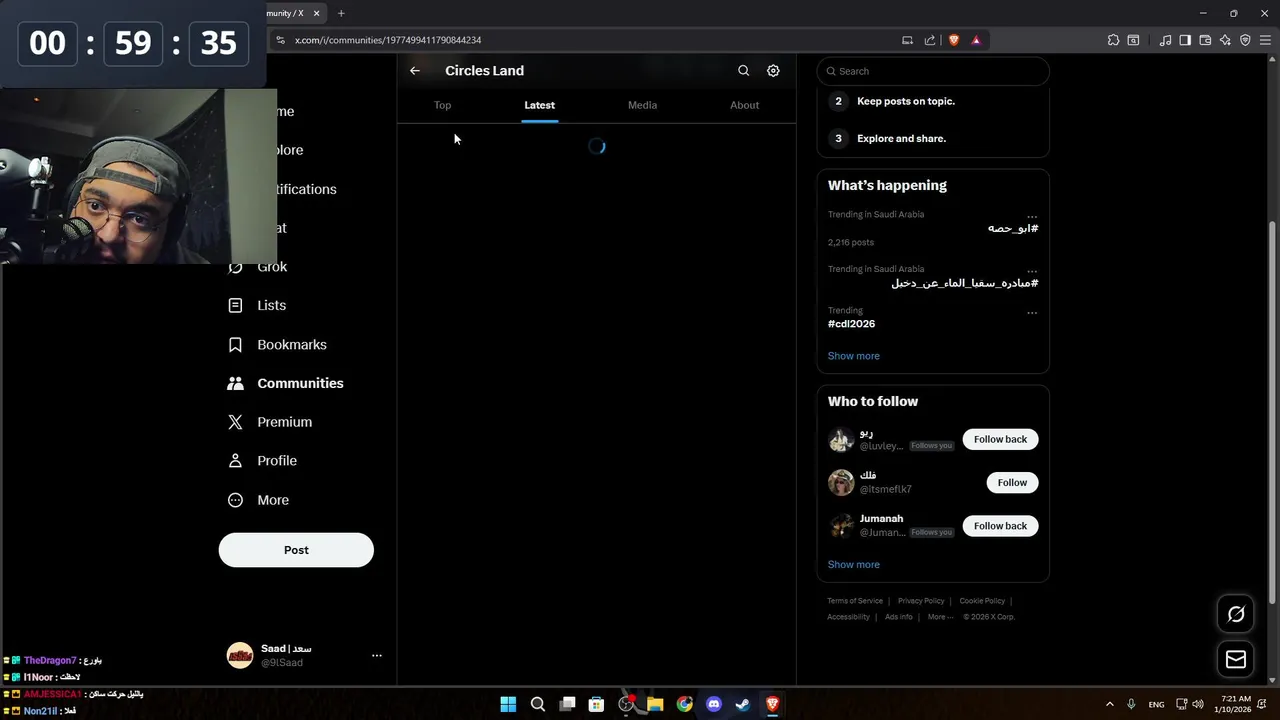Open the floating messages envelope button
This screenshot has width=1280, height=720.
(x=1236, y=660)
